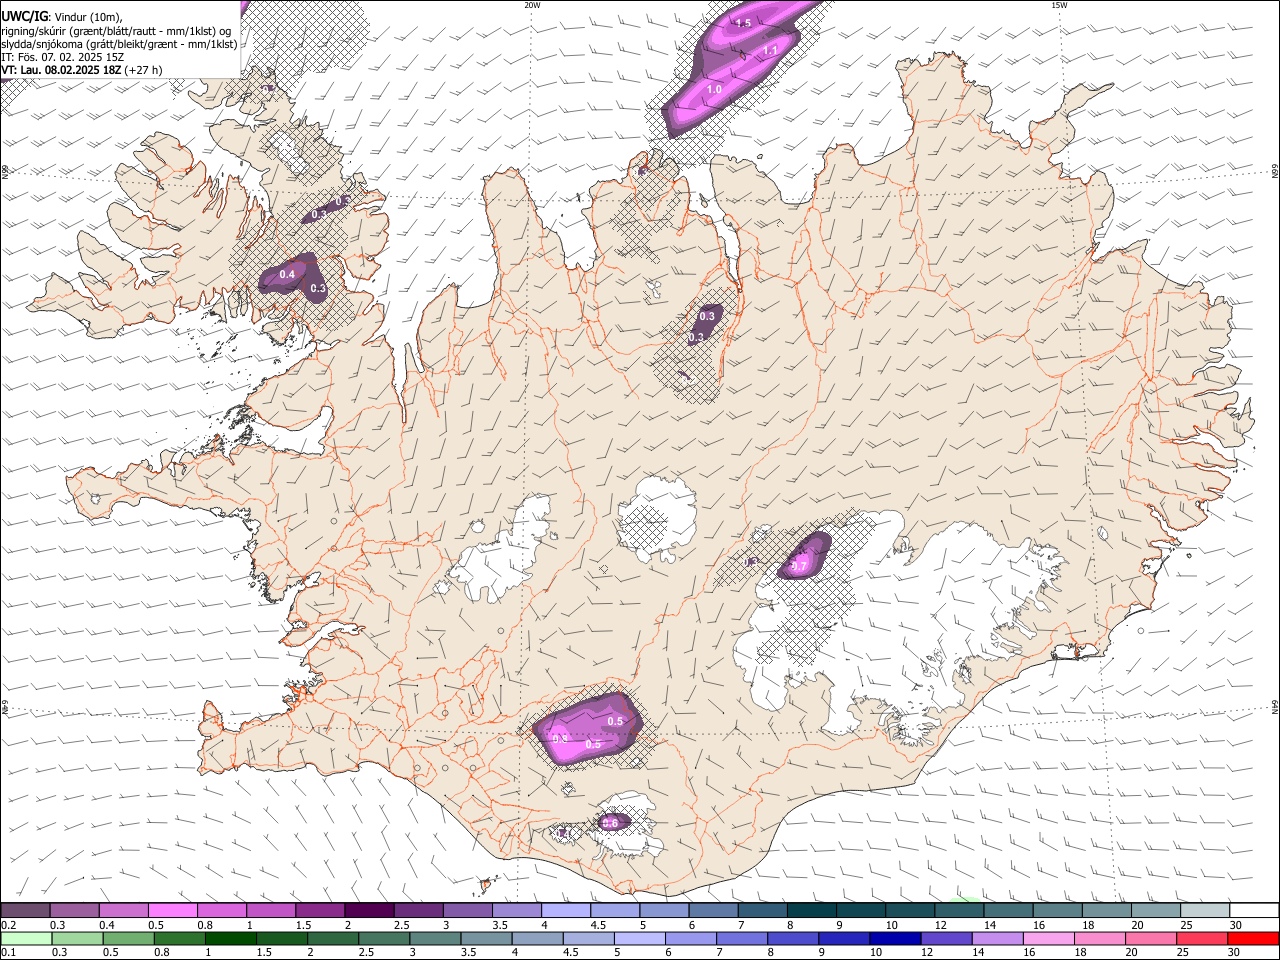Select the bright red 30 swatch in the lower legend
The image size is (1280, 960).
point(1253,938)
